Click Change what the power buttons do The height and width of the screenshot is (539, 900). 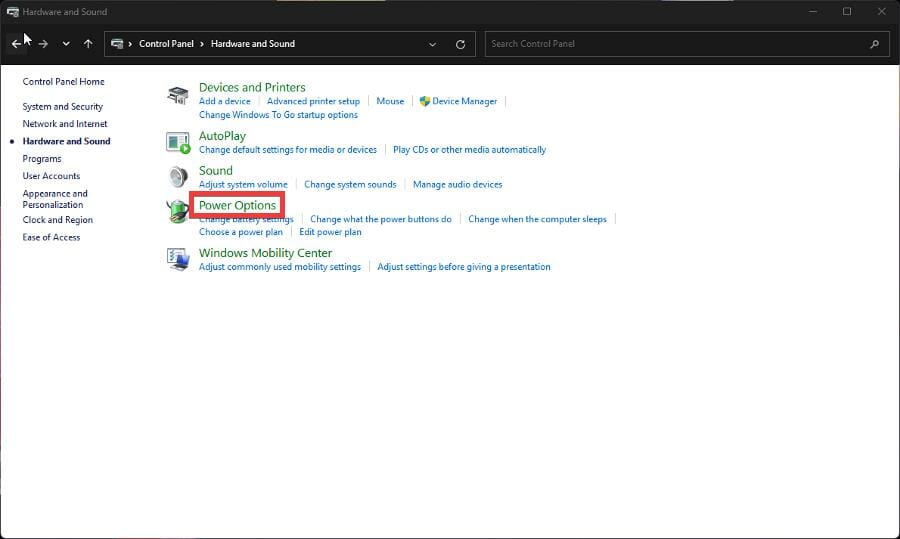(x=380, y=219)
